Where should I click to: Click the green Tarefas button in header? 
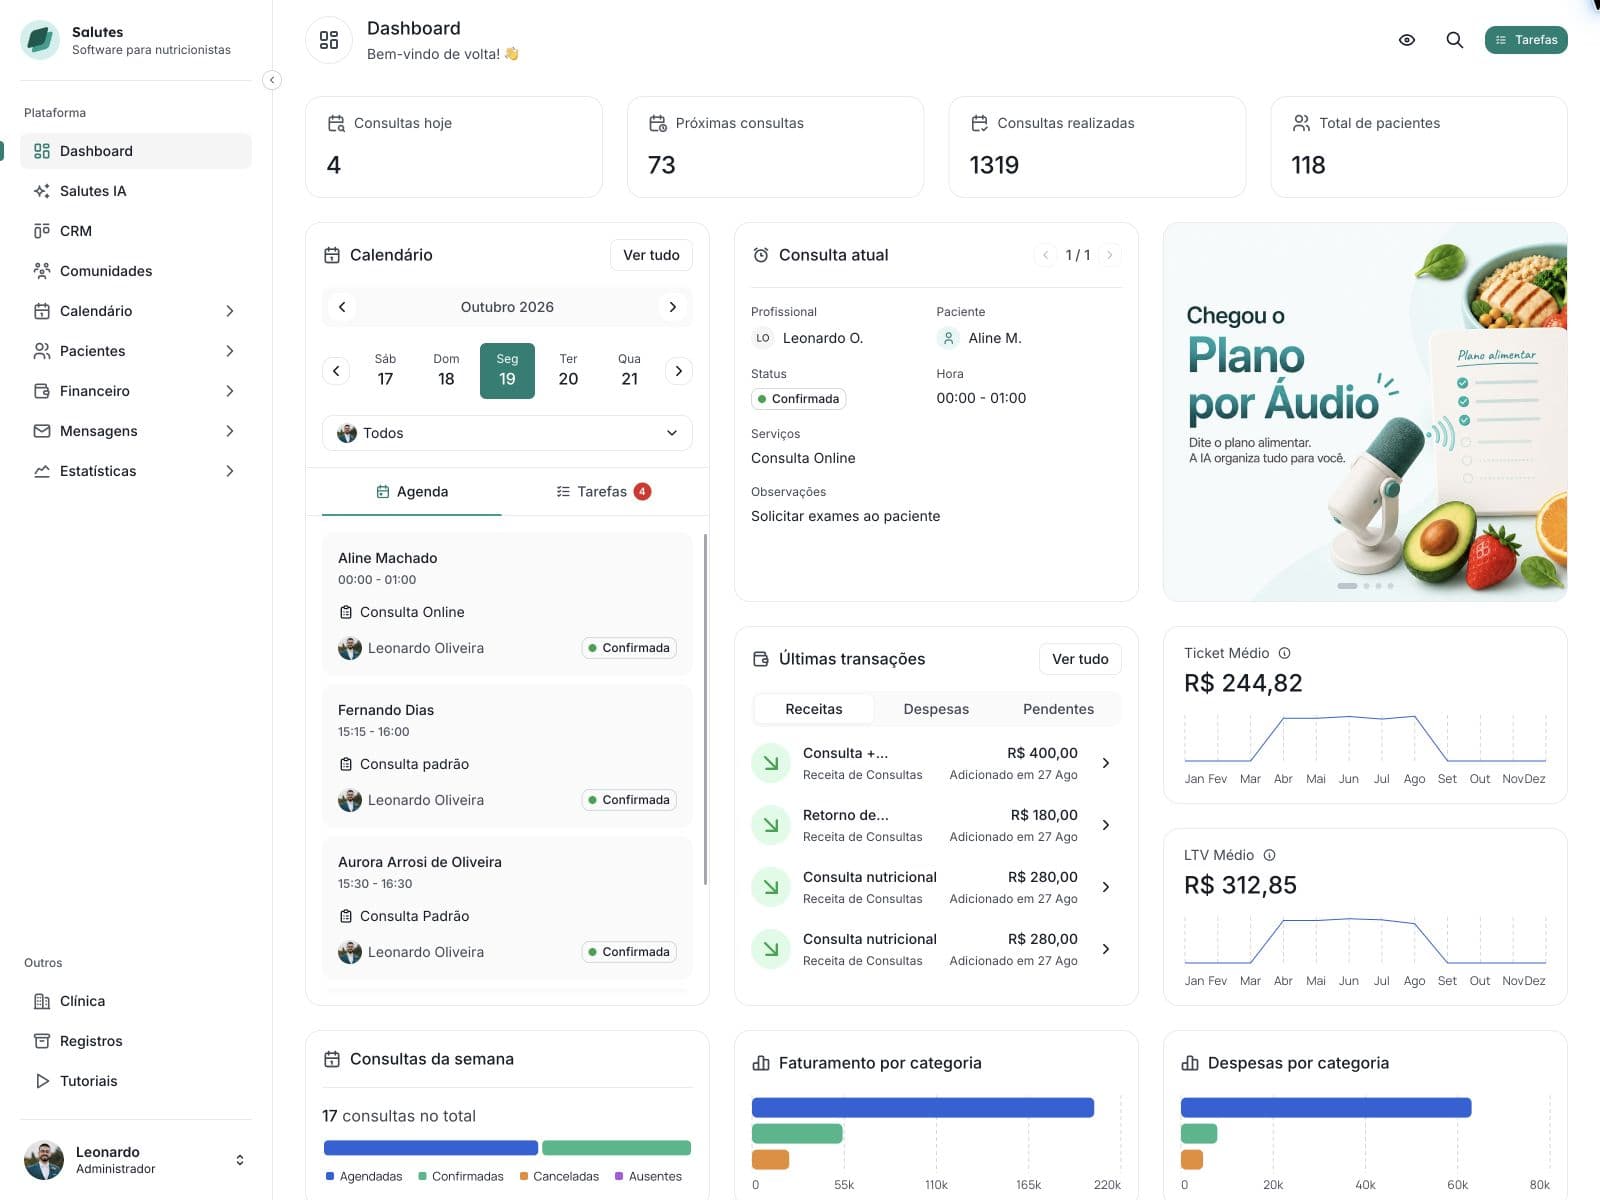[1526, 40]
